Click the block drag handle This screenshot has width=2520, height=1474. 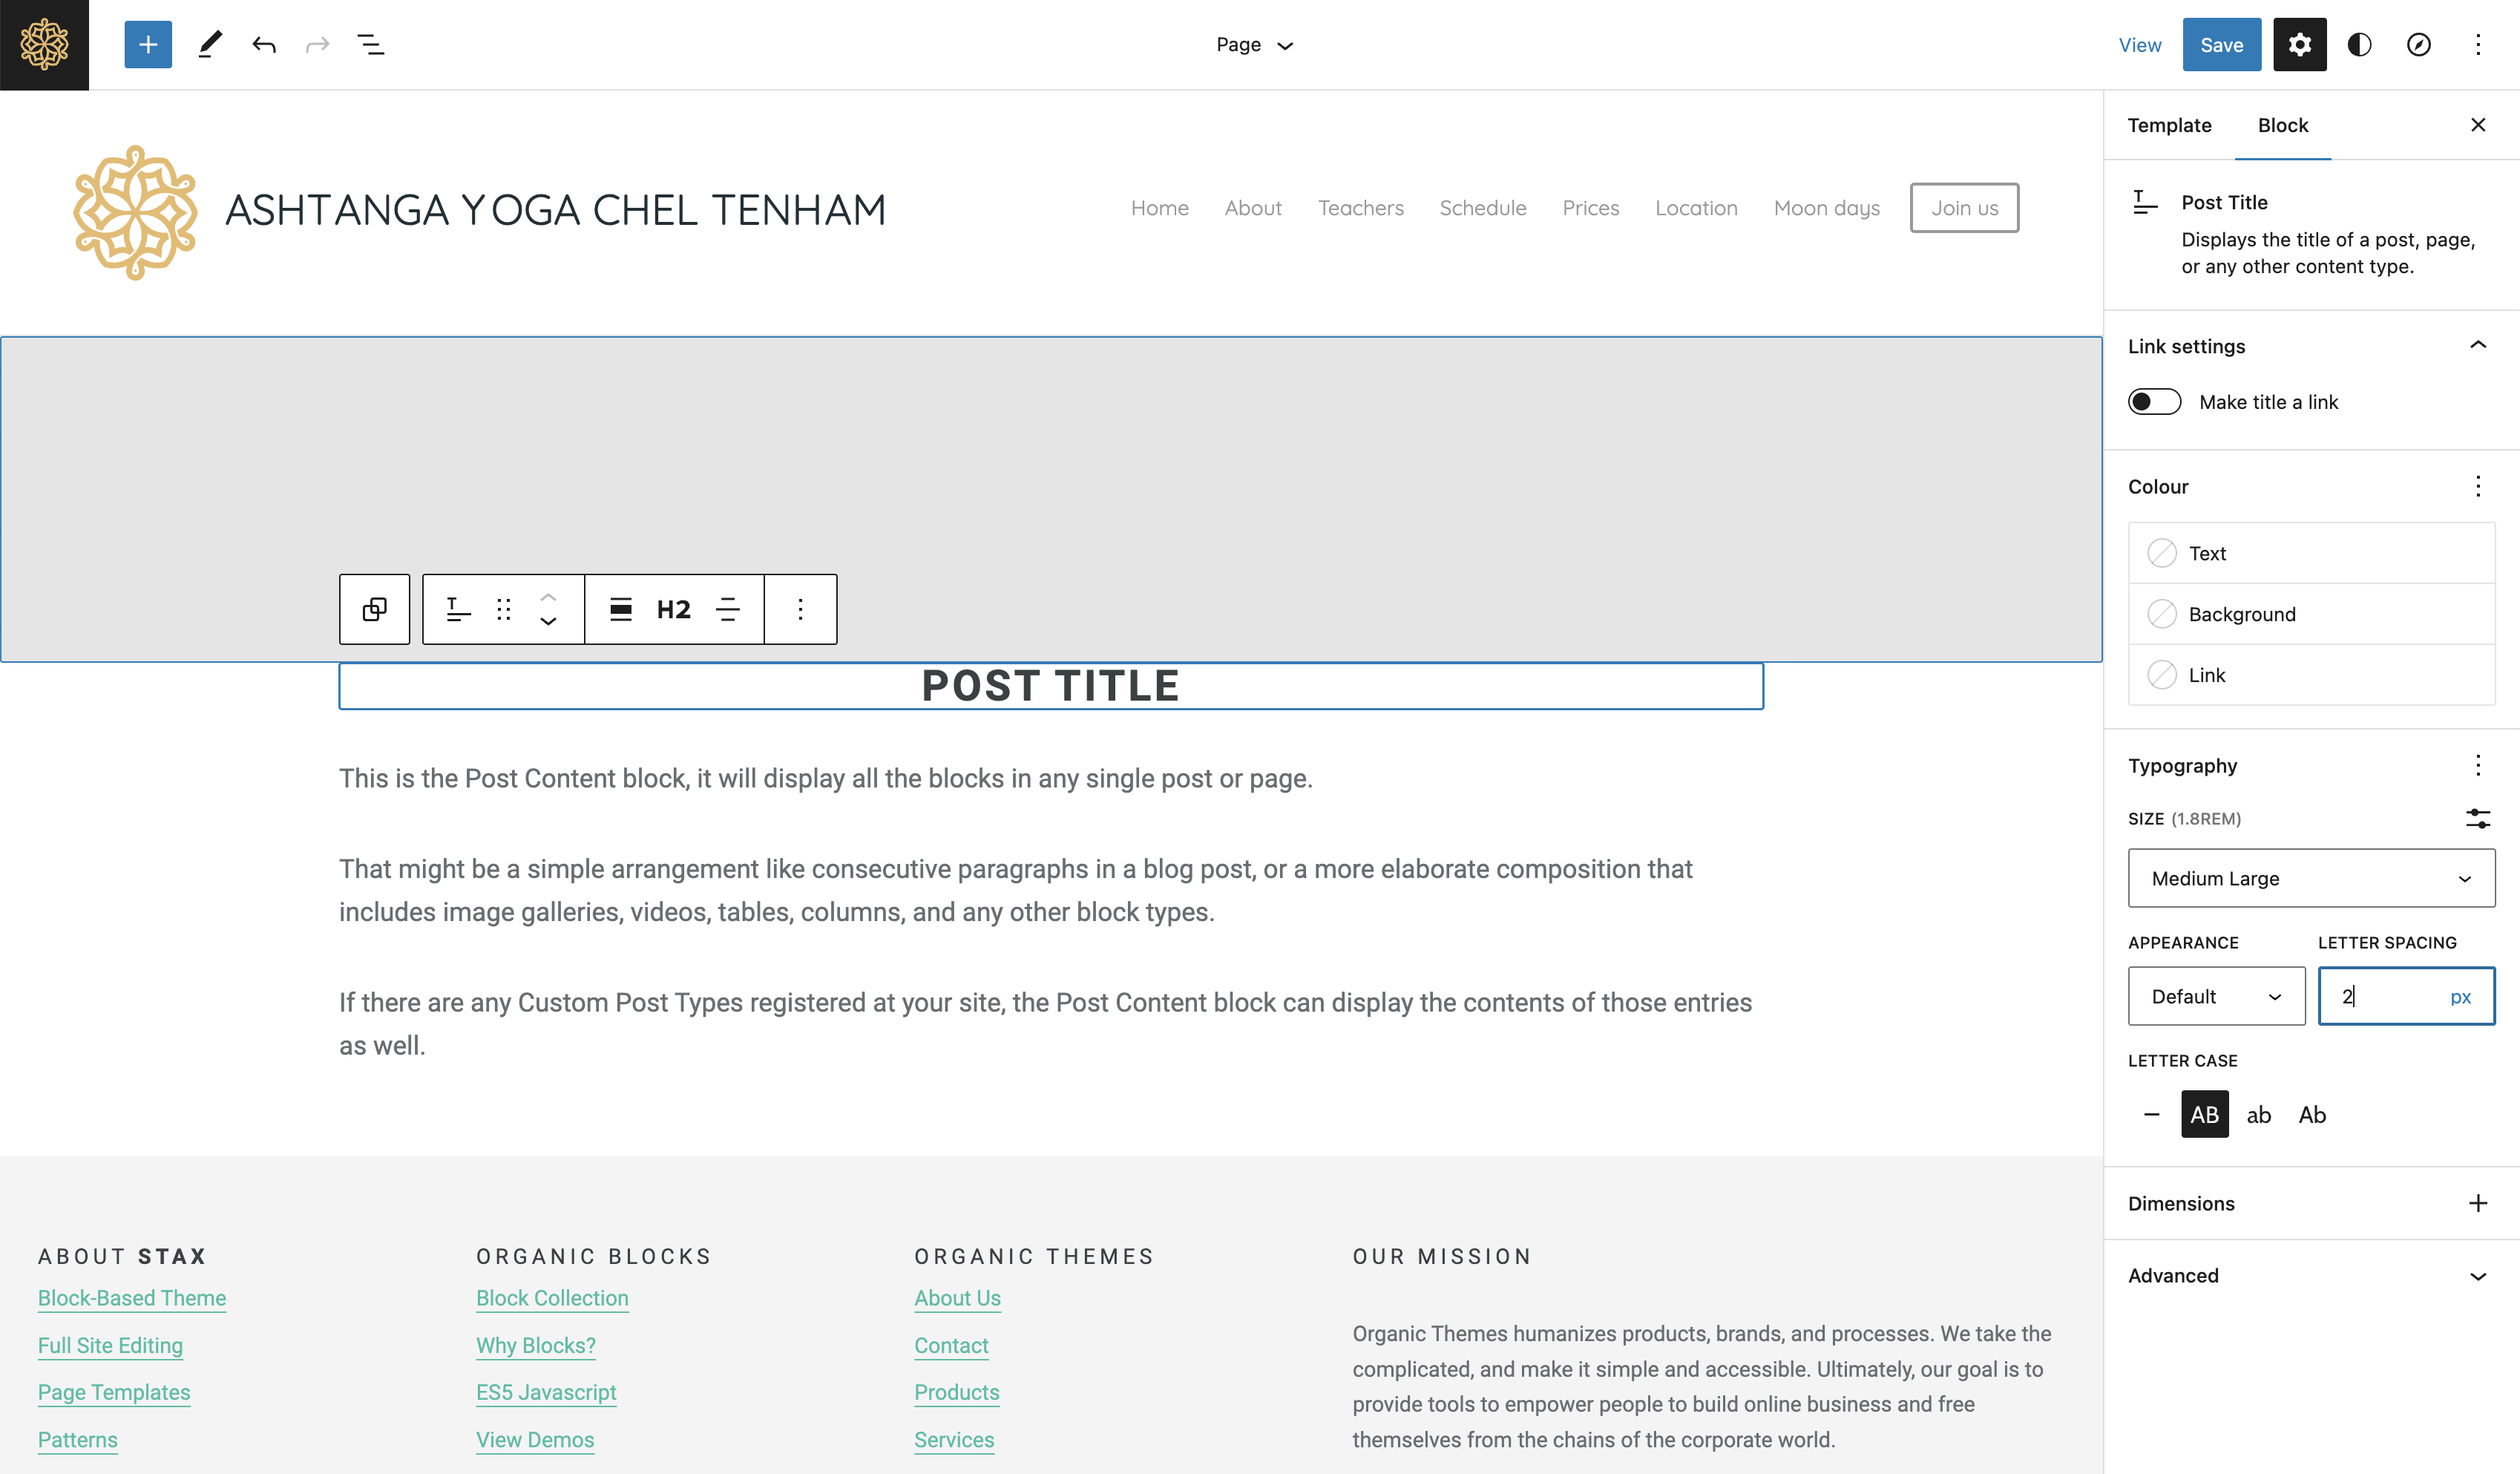(x=504, y=609)
